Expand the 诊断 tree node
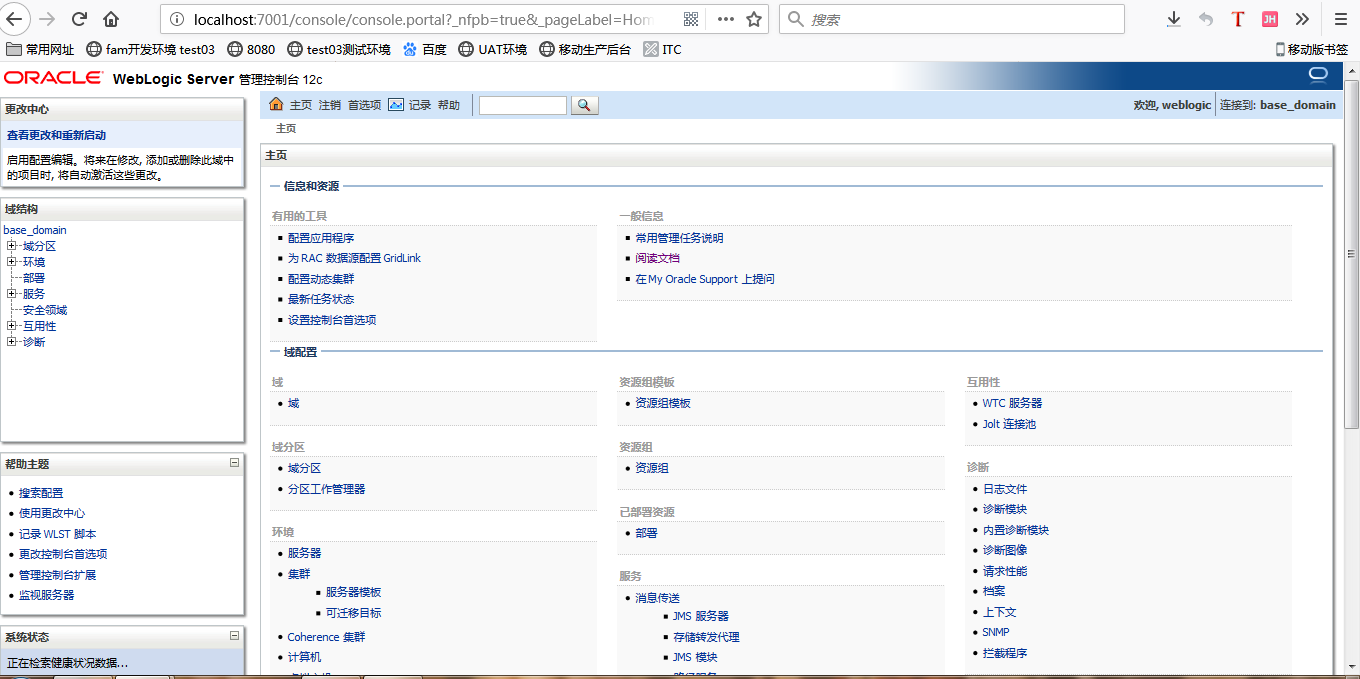Viewport: 1360px width, 679px height. click(11, 342)
